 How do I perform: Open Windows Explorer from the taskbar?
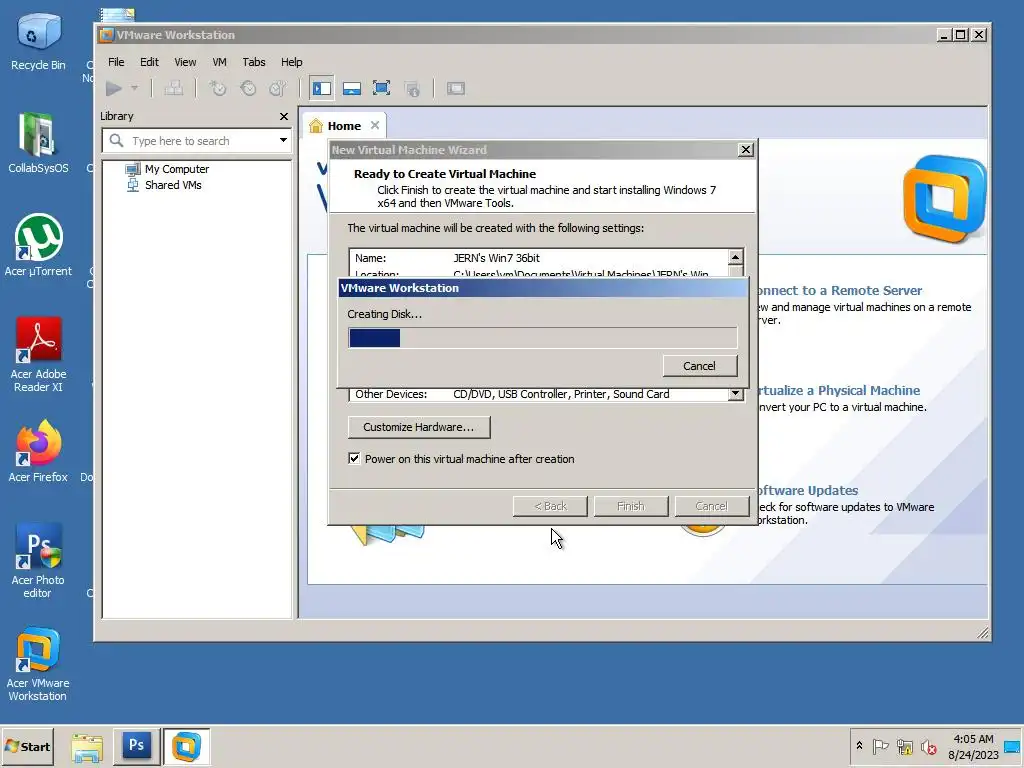click(87, 747)
